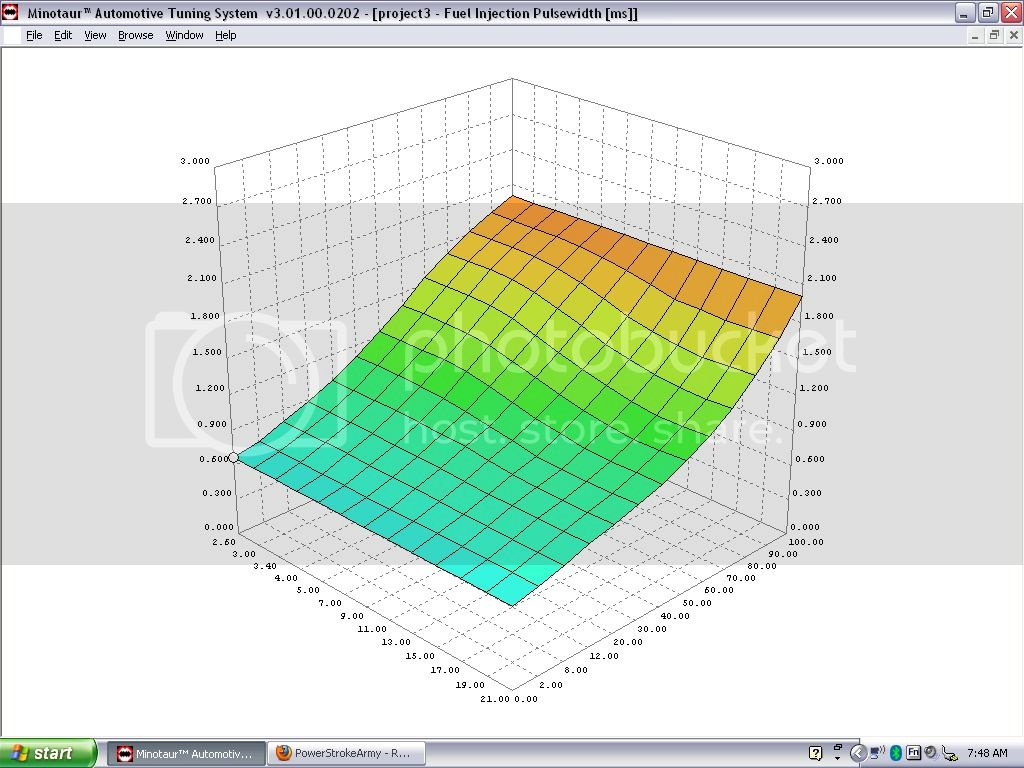Click the Safely Remove Hardware tray icon
This screenshot has width=1024, height=768.
click(950, 754)
